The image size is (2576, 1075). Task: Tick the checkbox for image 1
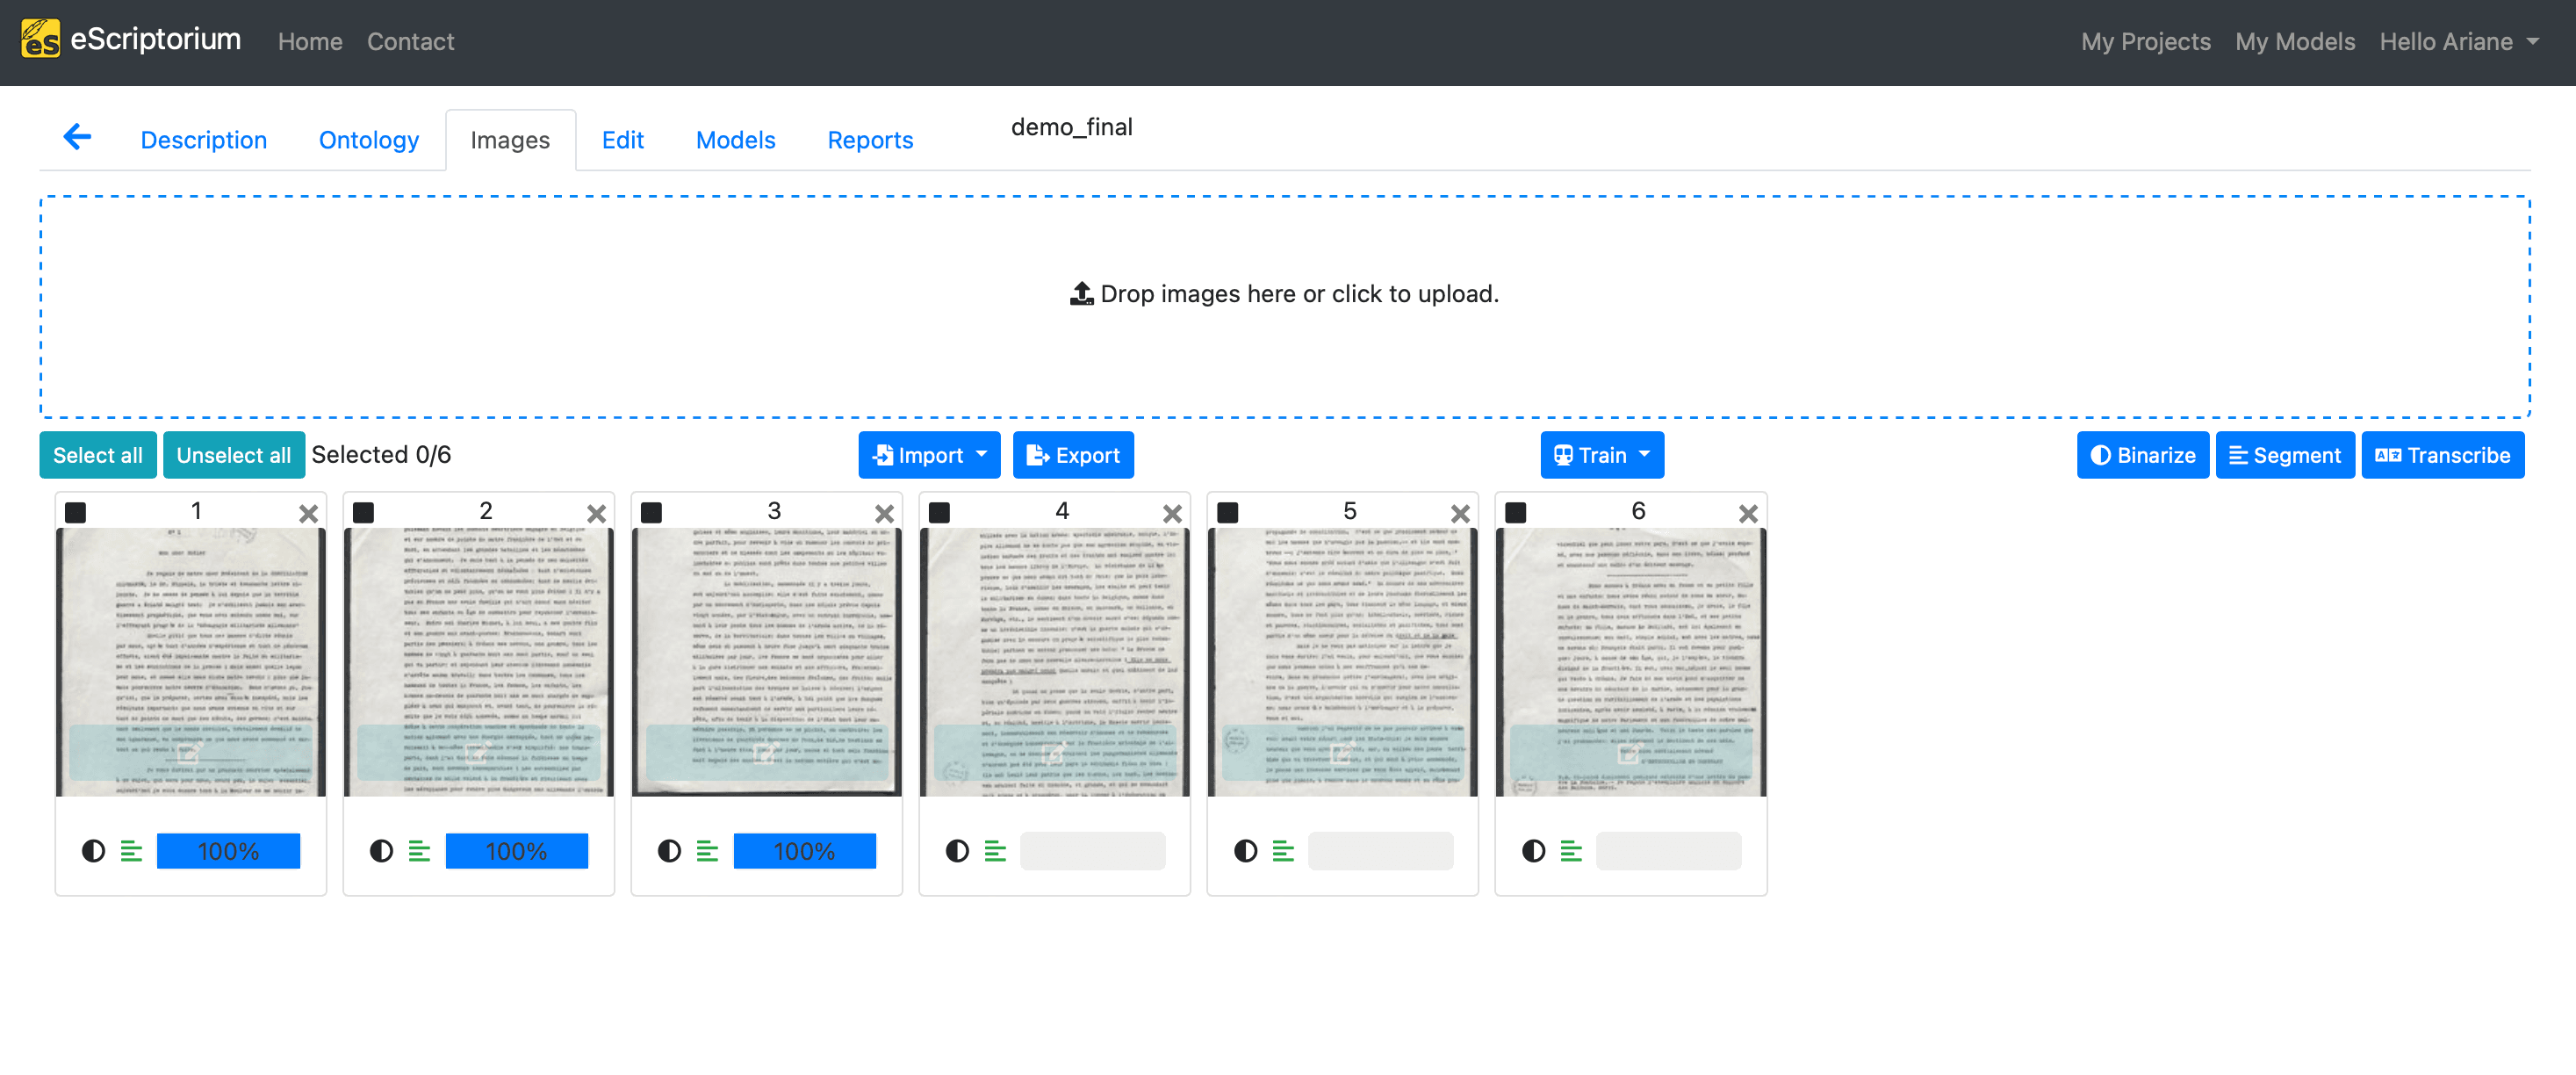point(75,512)
